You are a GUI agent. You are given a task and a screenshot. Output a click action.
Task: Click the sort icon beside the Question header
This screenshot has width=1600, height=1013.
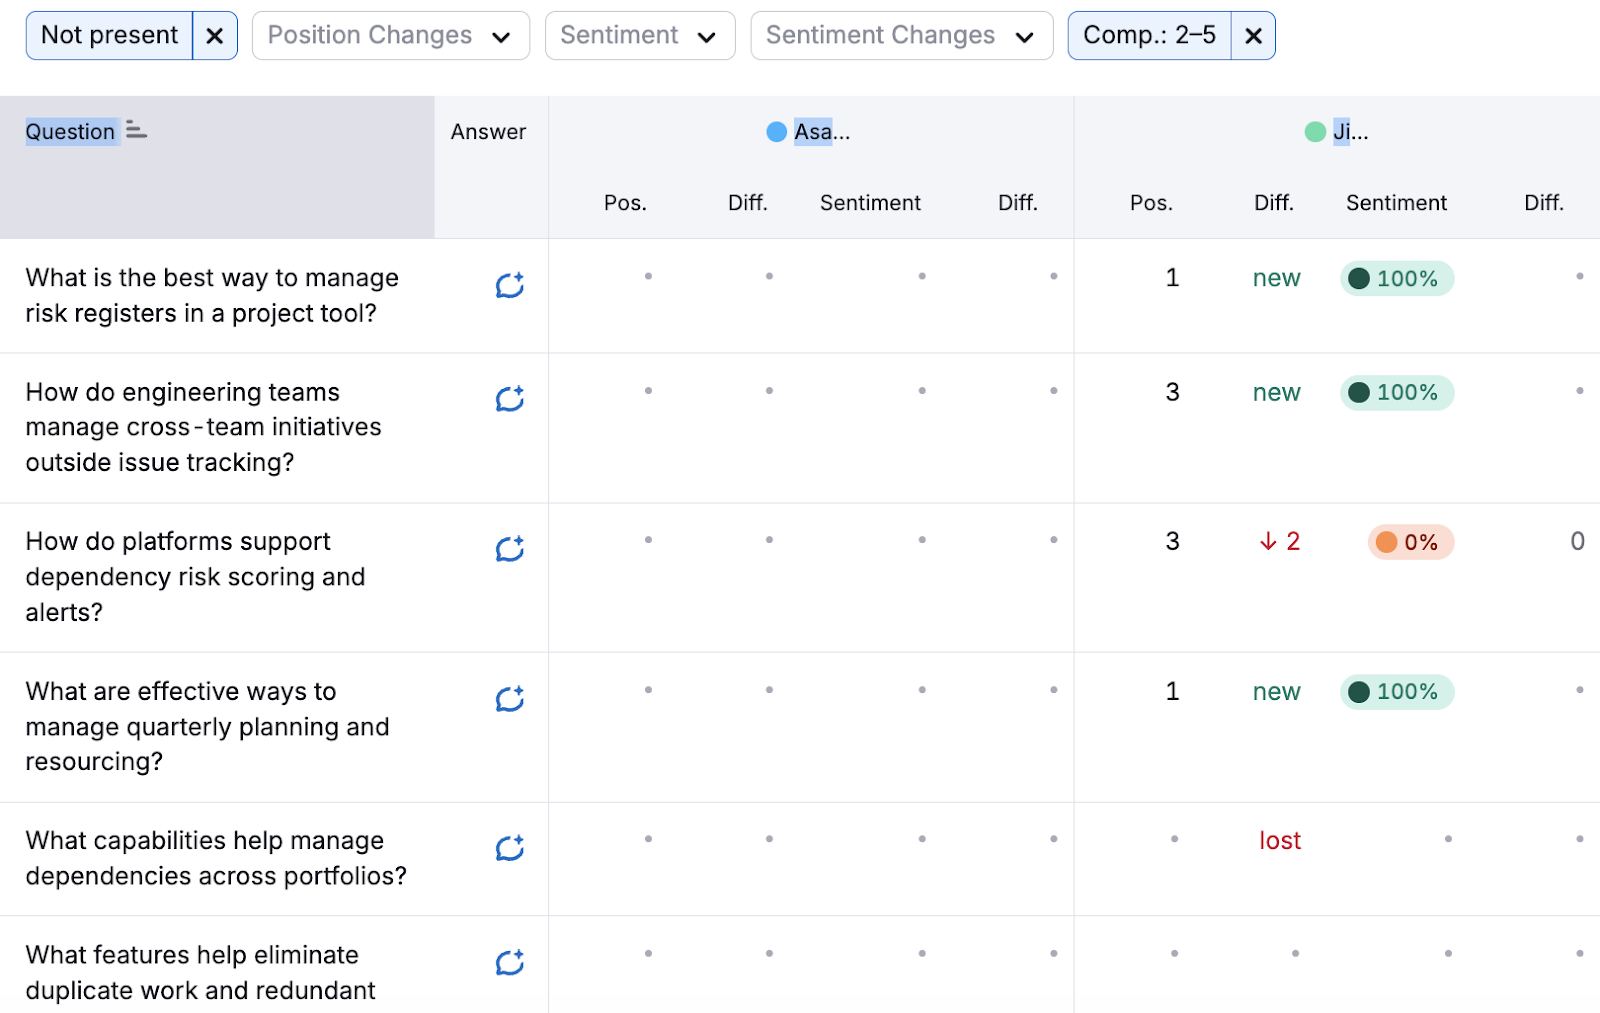(x=136, y=130)
